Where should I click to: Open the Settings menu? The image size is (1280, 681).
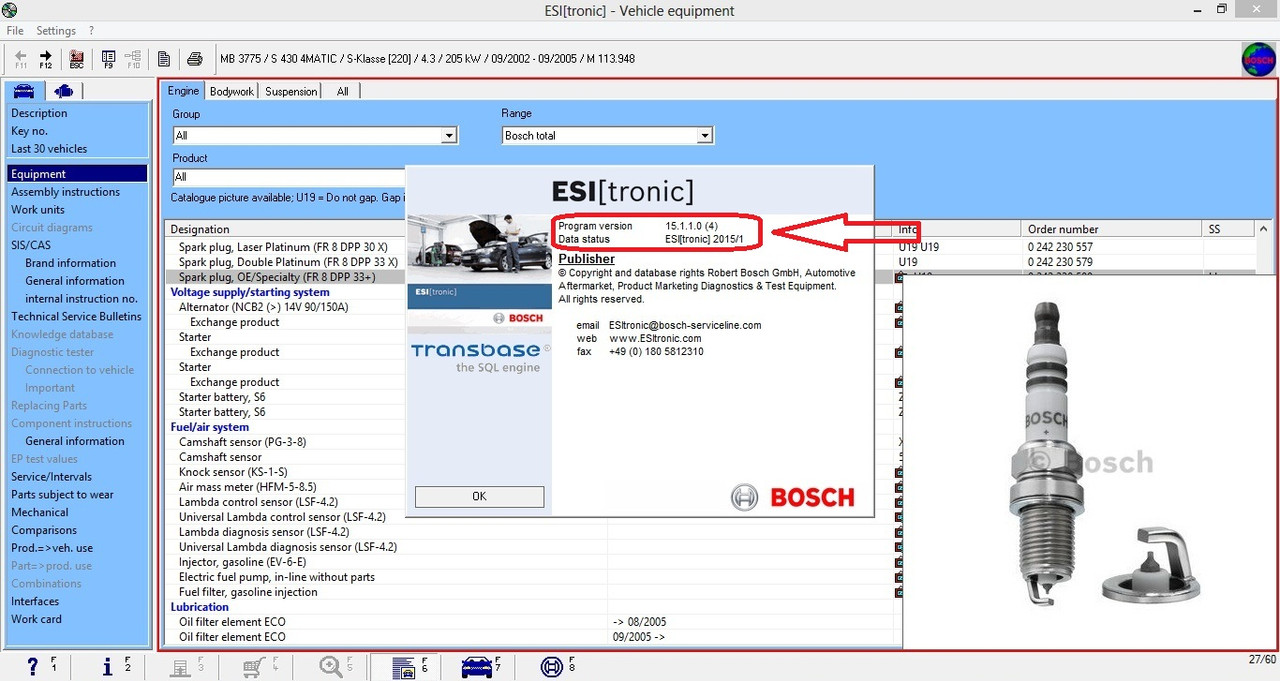click(x=56, y=31)
